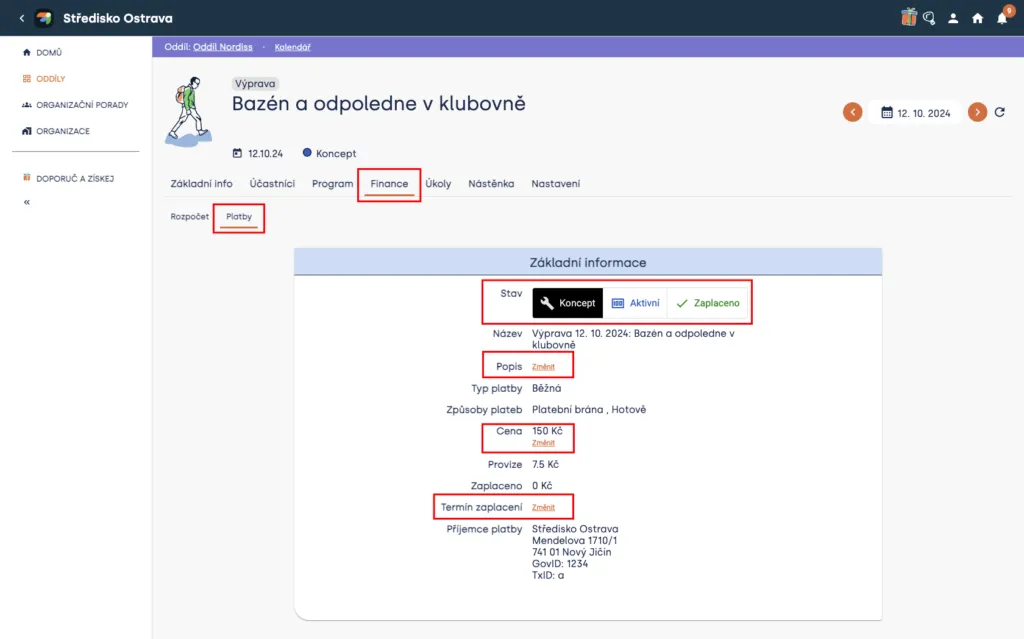Viewport: 1024px width, 639px height.
Task: Click the Provize value 7.5 Kč
Action: pos(545,465)
